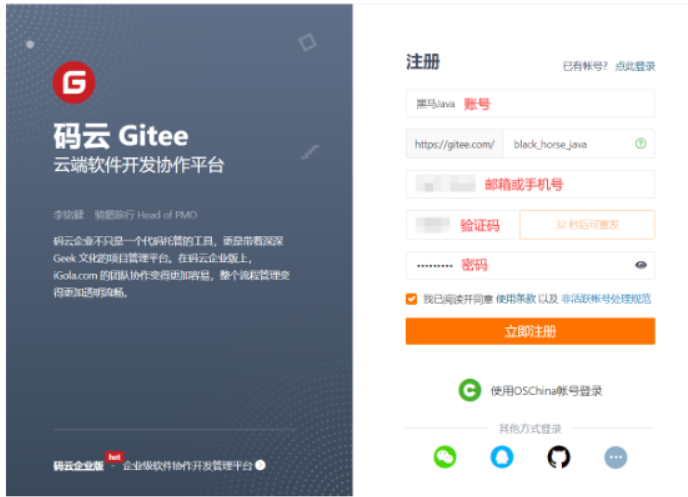Focus the account name field with 黑马Java
This screenshot has height=497, width=688.
(x=530, y=103)
